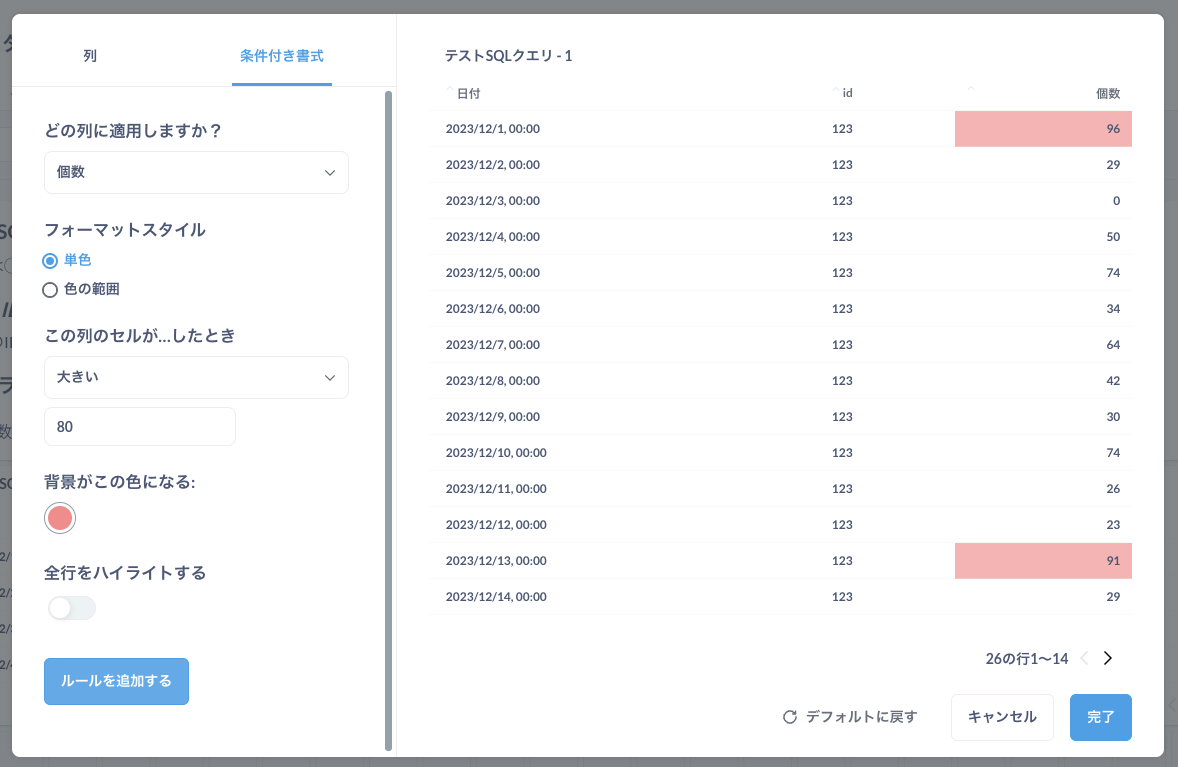The width and height of the screenshot is (1178, 767).
Task: Select the 単色 format style option
Action: [49, 260]
